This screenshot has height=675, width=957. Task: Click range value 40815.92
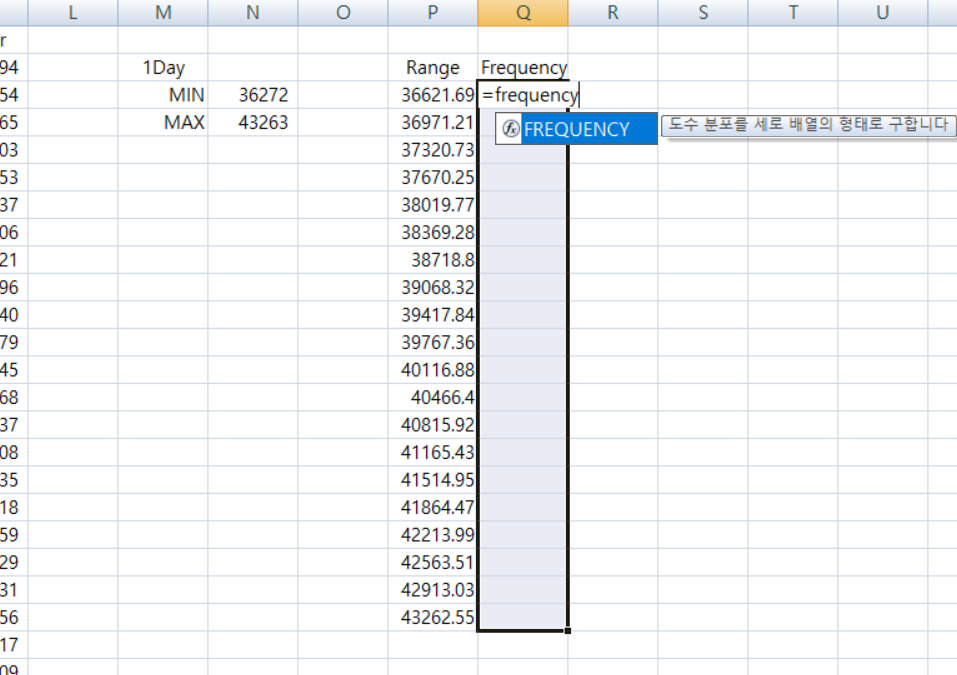(433, 425)
